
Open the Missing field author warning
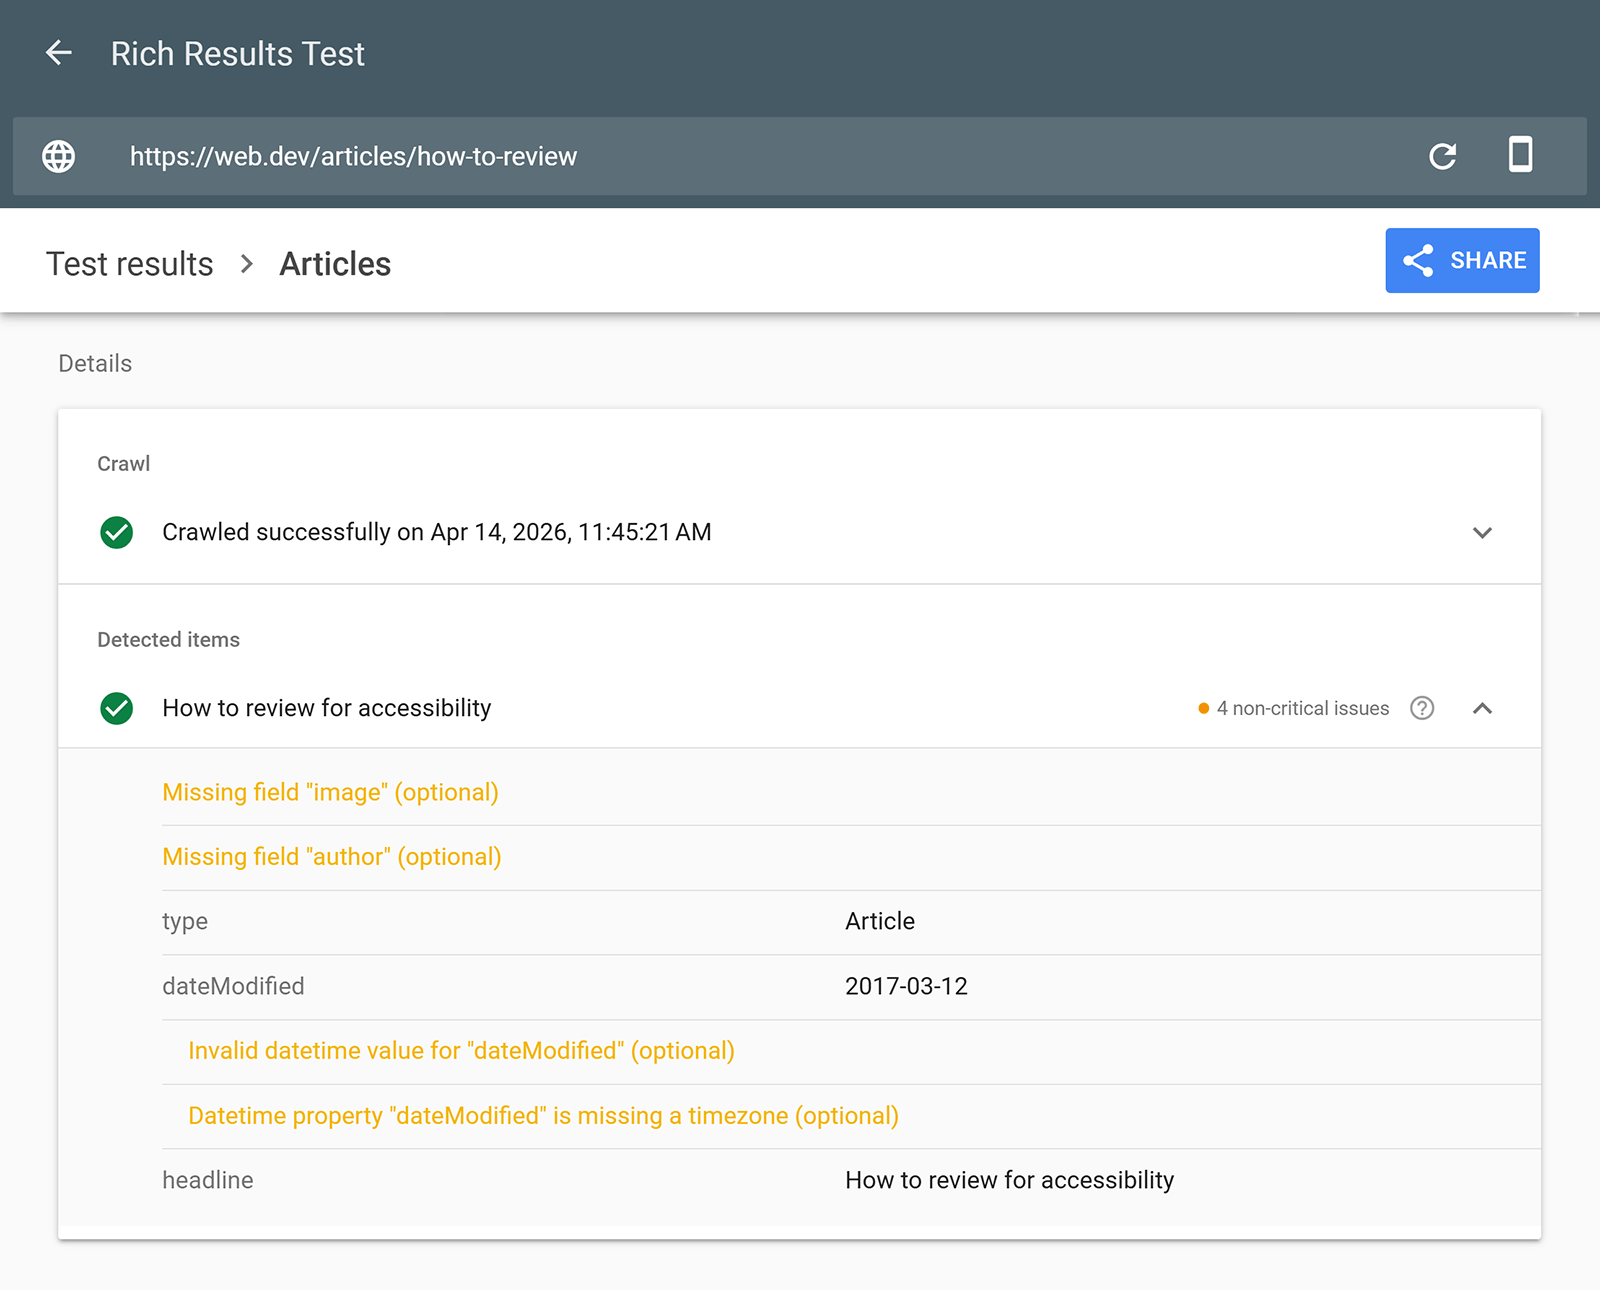332,856
